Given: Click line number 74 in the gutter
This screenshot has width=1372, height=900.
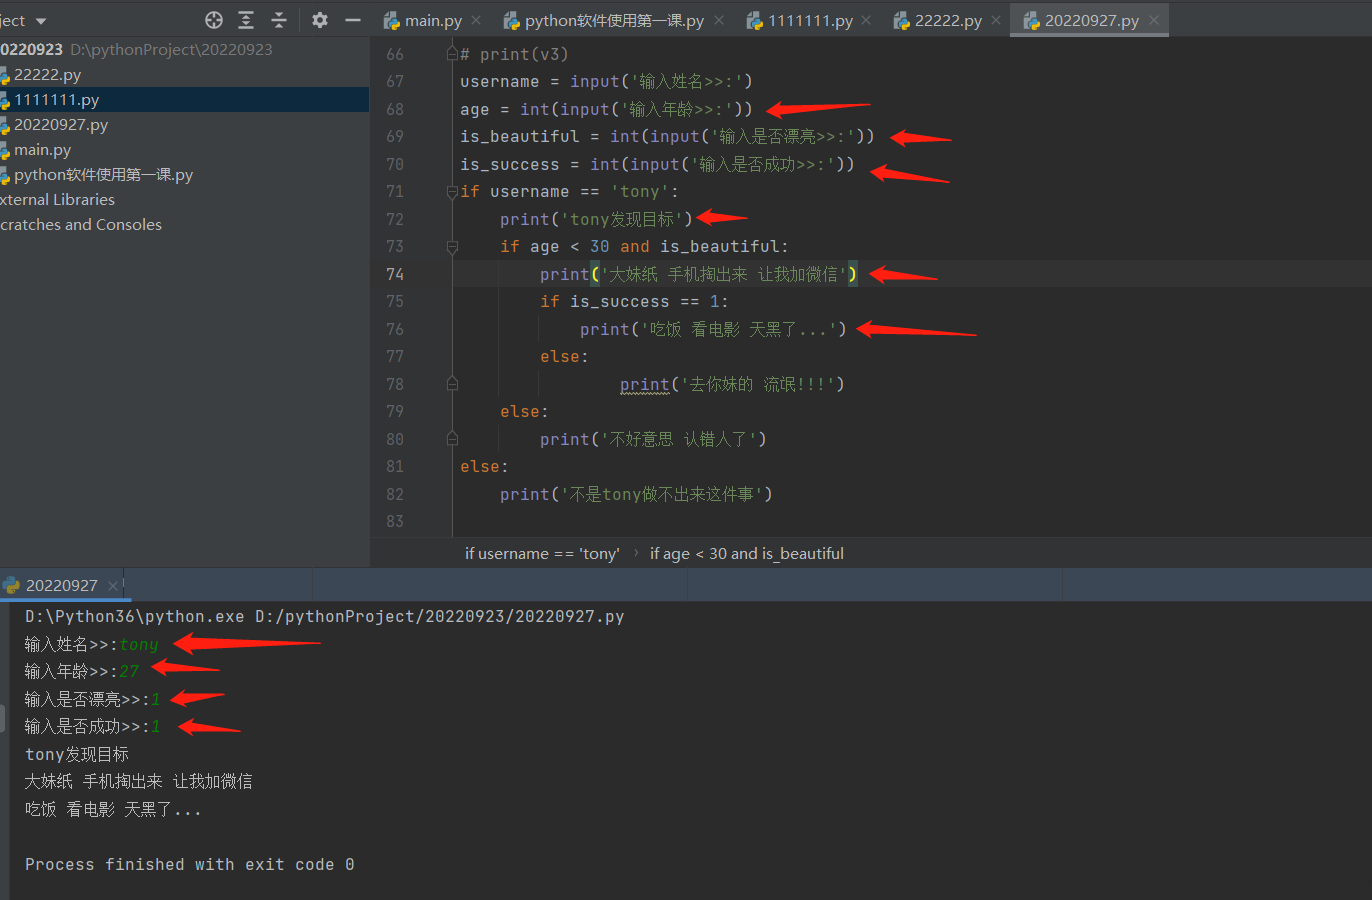Looking at the screenshot, I should [395, 274].
